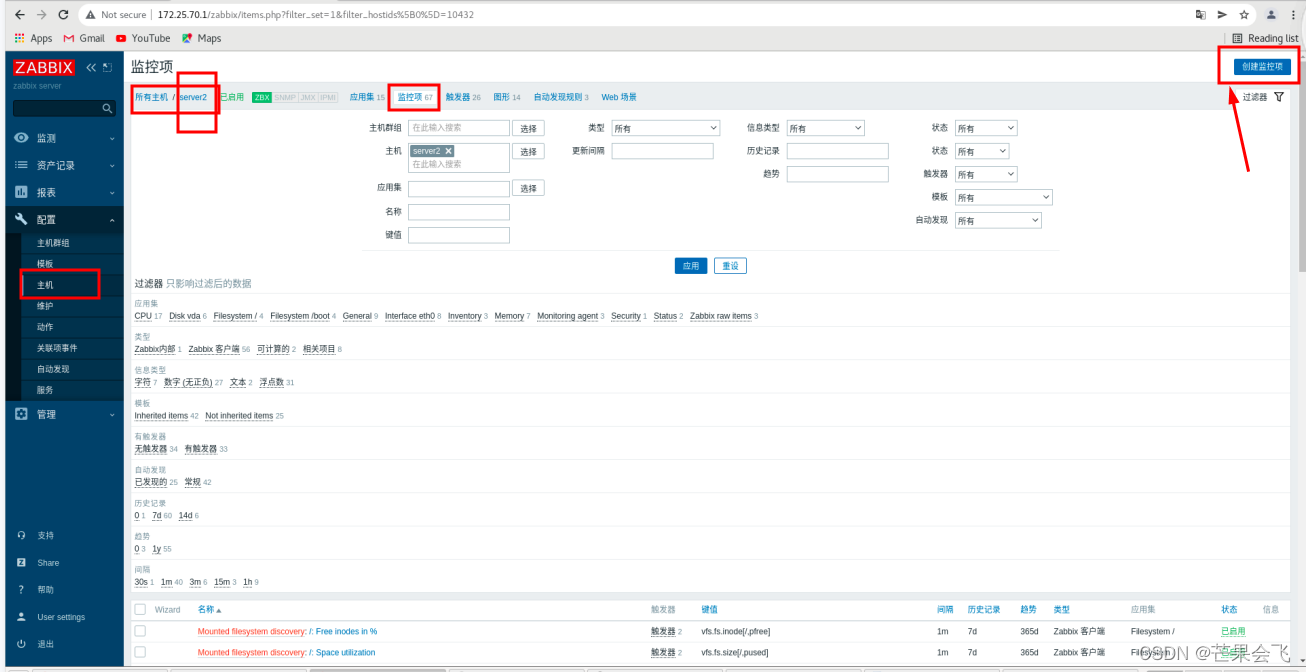Screen dimensions: 1306x672
Task: Switch to the 应用集 15 tab
Action: coord(366,97)
